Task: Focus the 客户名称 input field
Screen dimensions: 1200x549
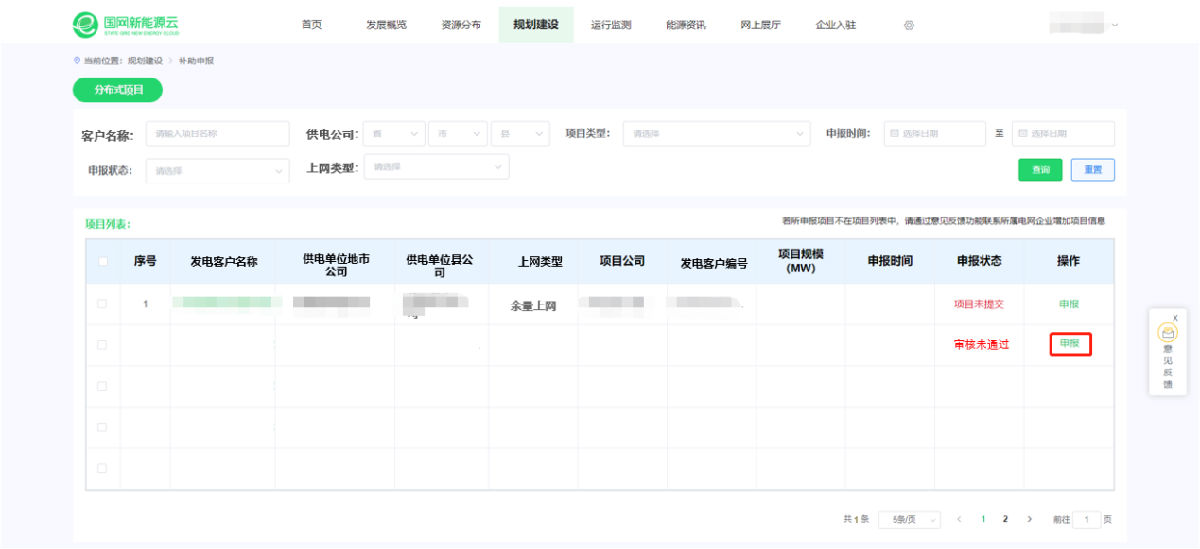Action: 217,134
